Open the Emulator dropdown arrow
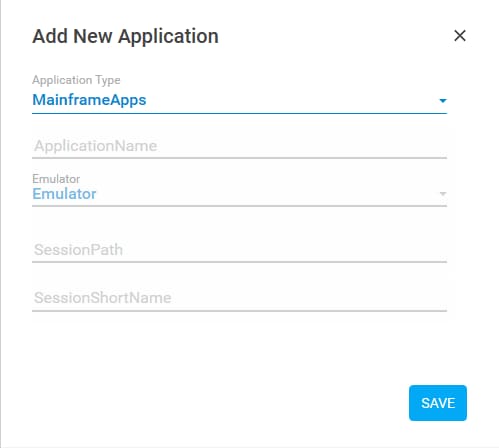The width and height of the screenshot is (499, 448). (x=443, y=194)
